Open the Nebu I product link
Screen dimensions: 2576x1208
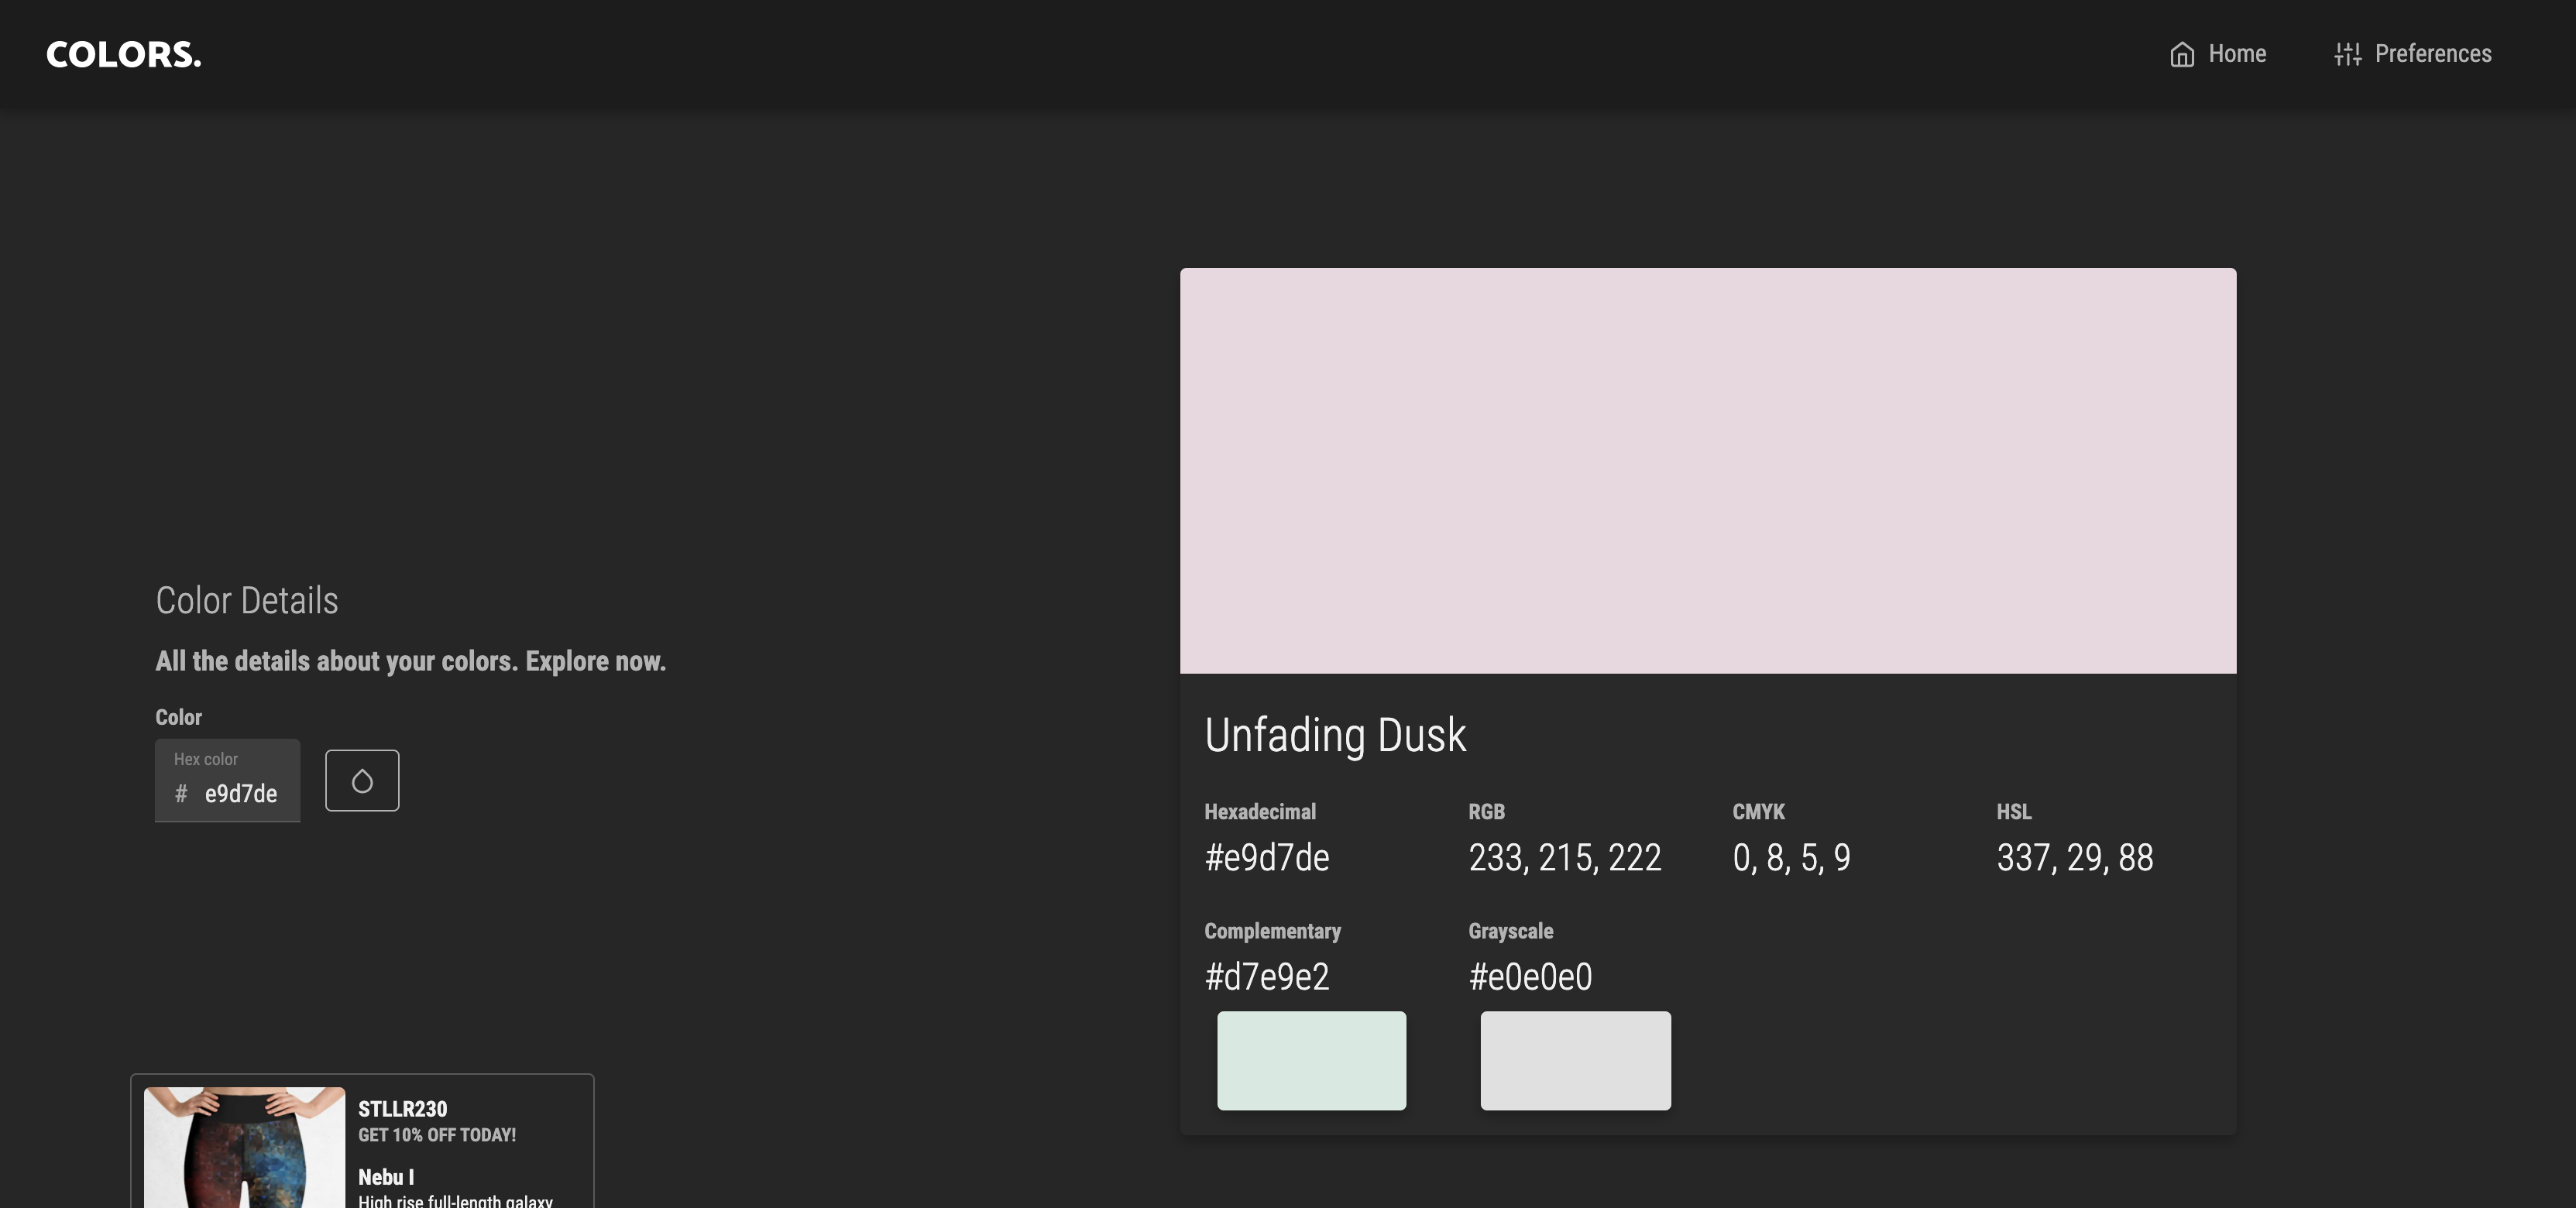pos(386,1177)
